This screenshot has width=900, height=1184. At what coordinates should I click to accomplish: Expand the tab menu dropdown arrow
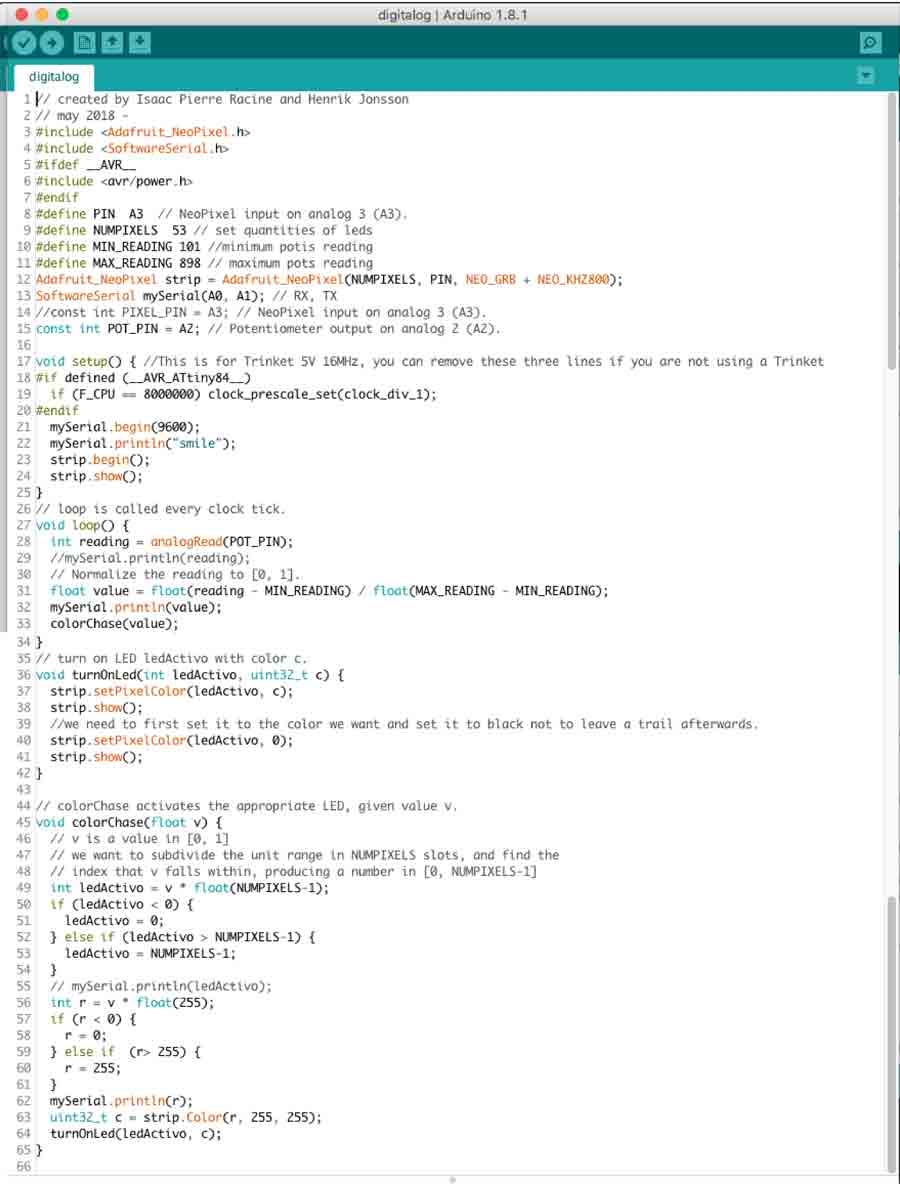pyautogui.click(x=866, y=76)
